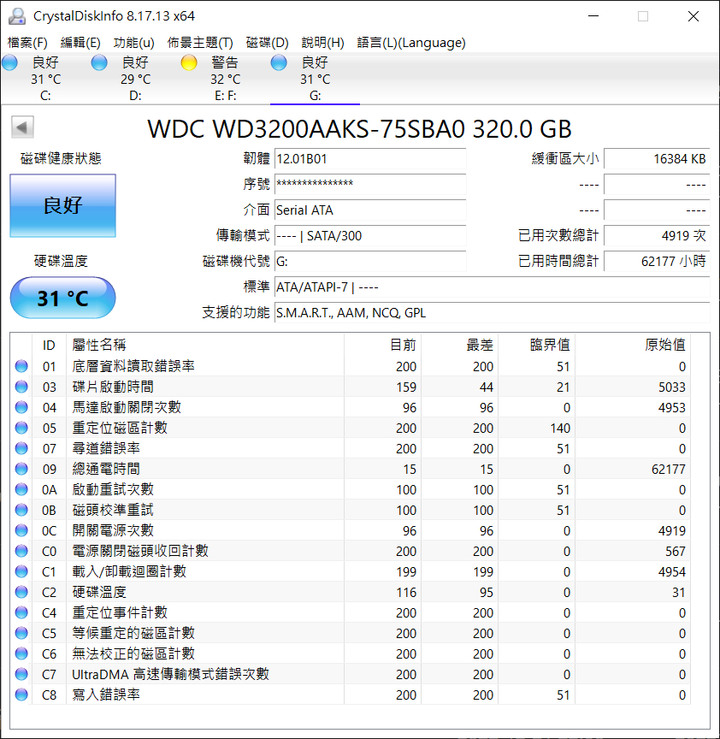
Task: Open the 編輯(E) menu
Action: 81,43
